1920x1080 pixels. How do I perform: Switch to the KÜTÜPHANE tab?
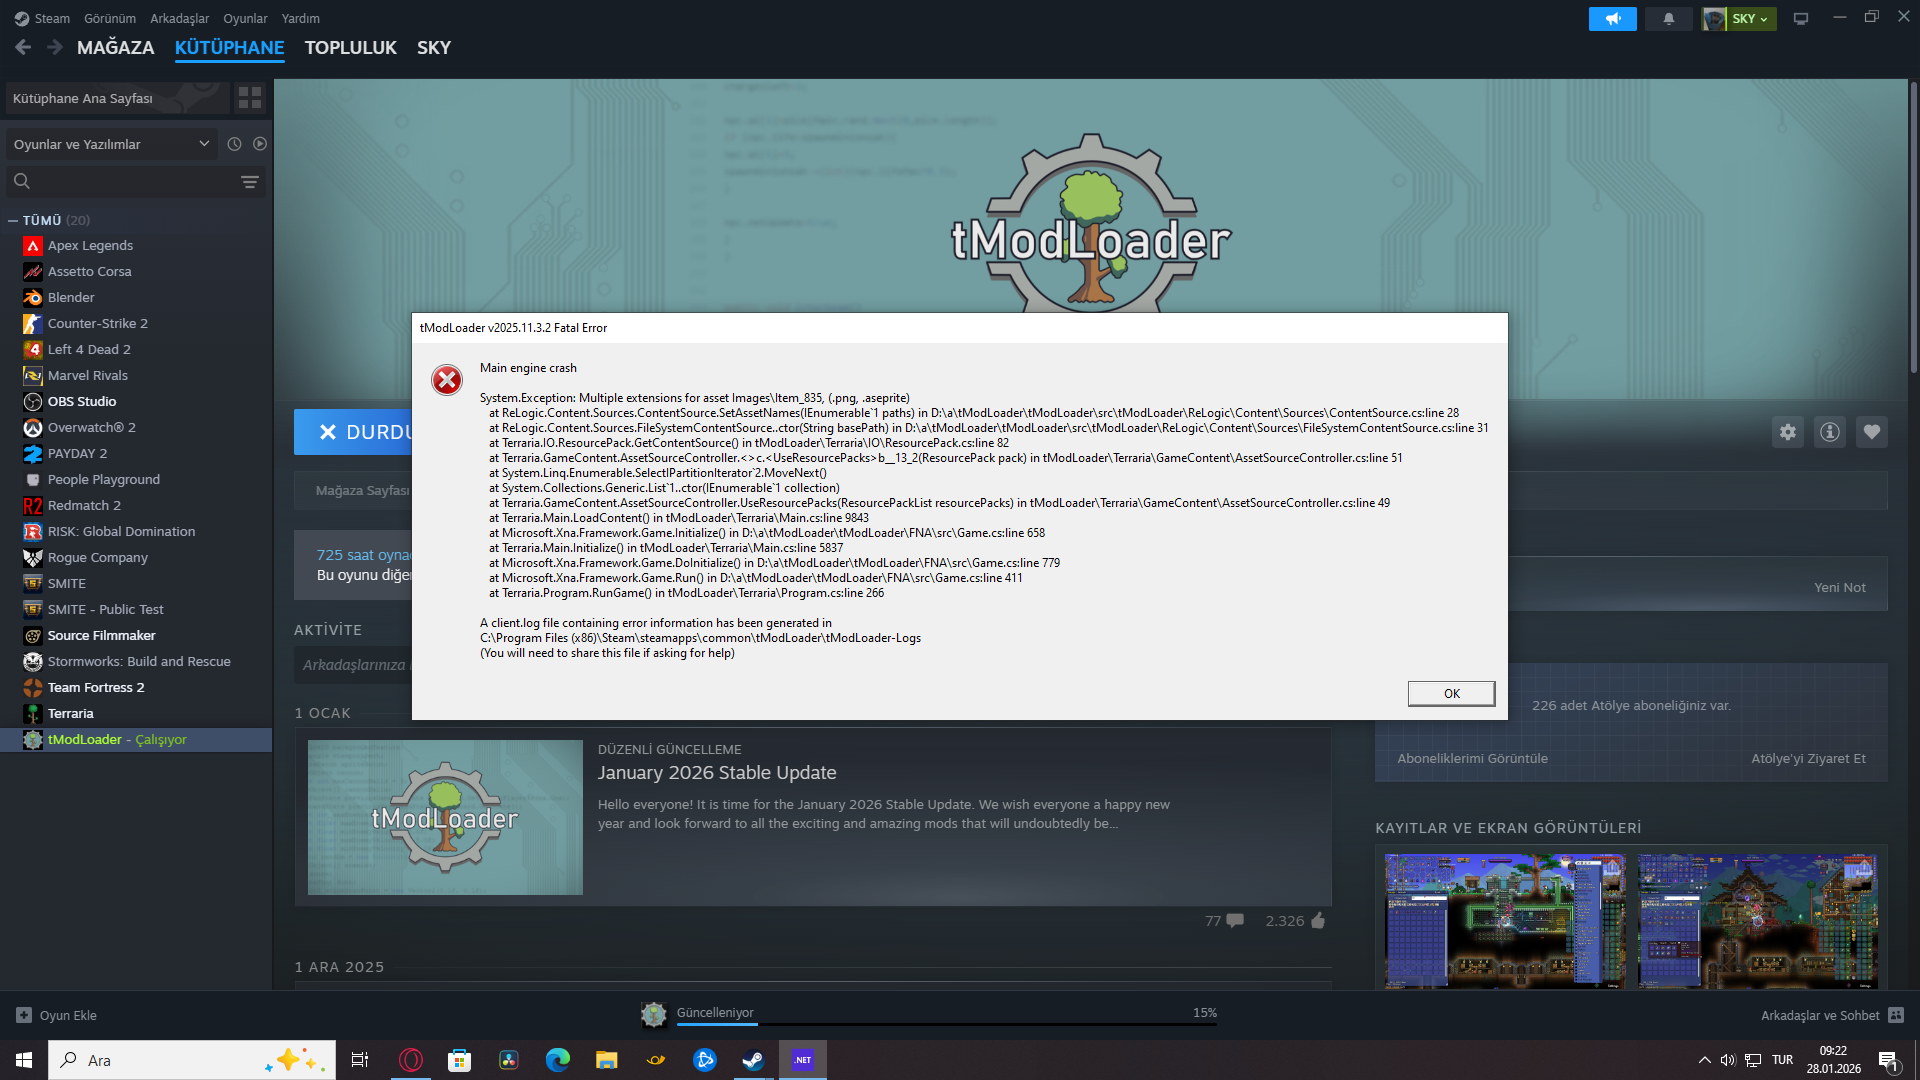click(x=229, y=47)
